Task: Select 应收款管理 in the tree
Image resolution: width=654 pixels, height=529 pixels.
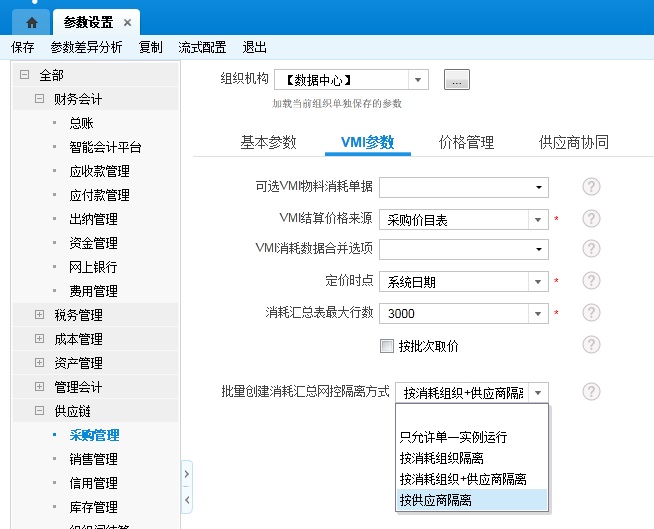Action: 99,171
